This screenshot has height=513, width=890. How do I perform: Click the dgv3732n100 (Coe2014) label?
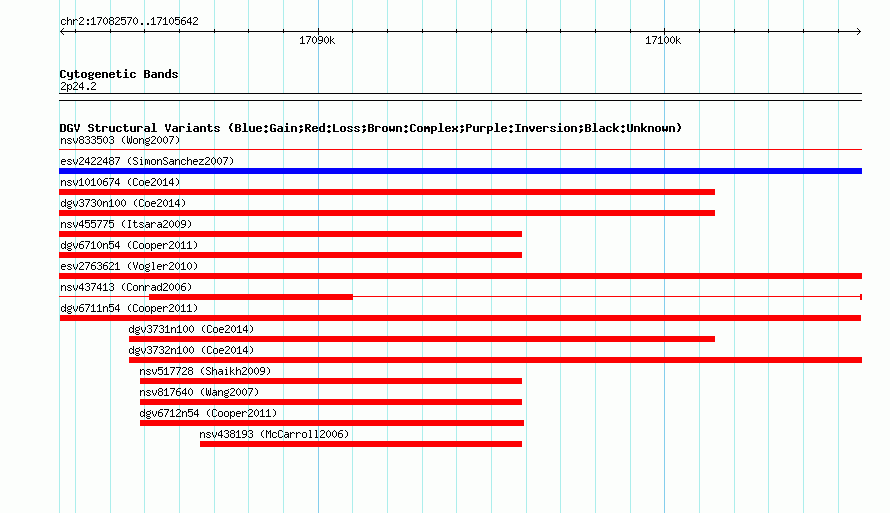(x=191, y=350)
